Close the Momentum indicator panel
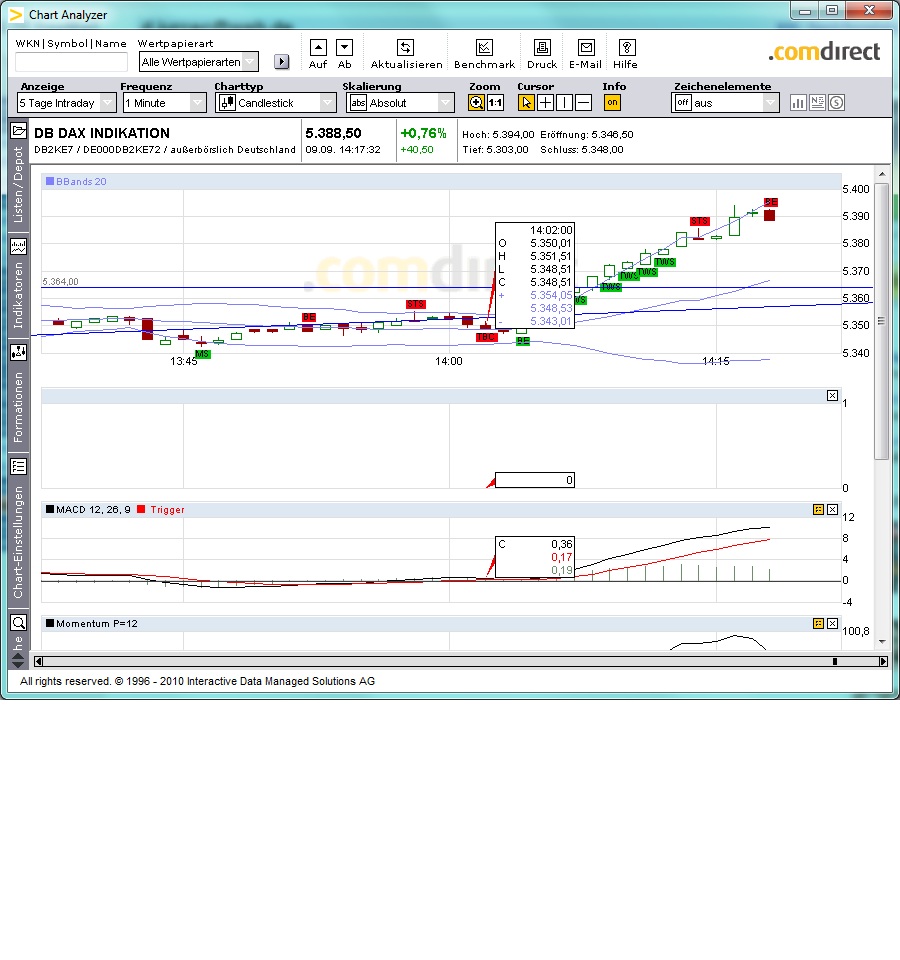The width and height of the screenshot is (900, 960). point(833,623)
